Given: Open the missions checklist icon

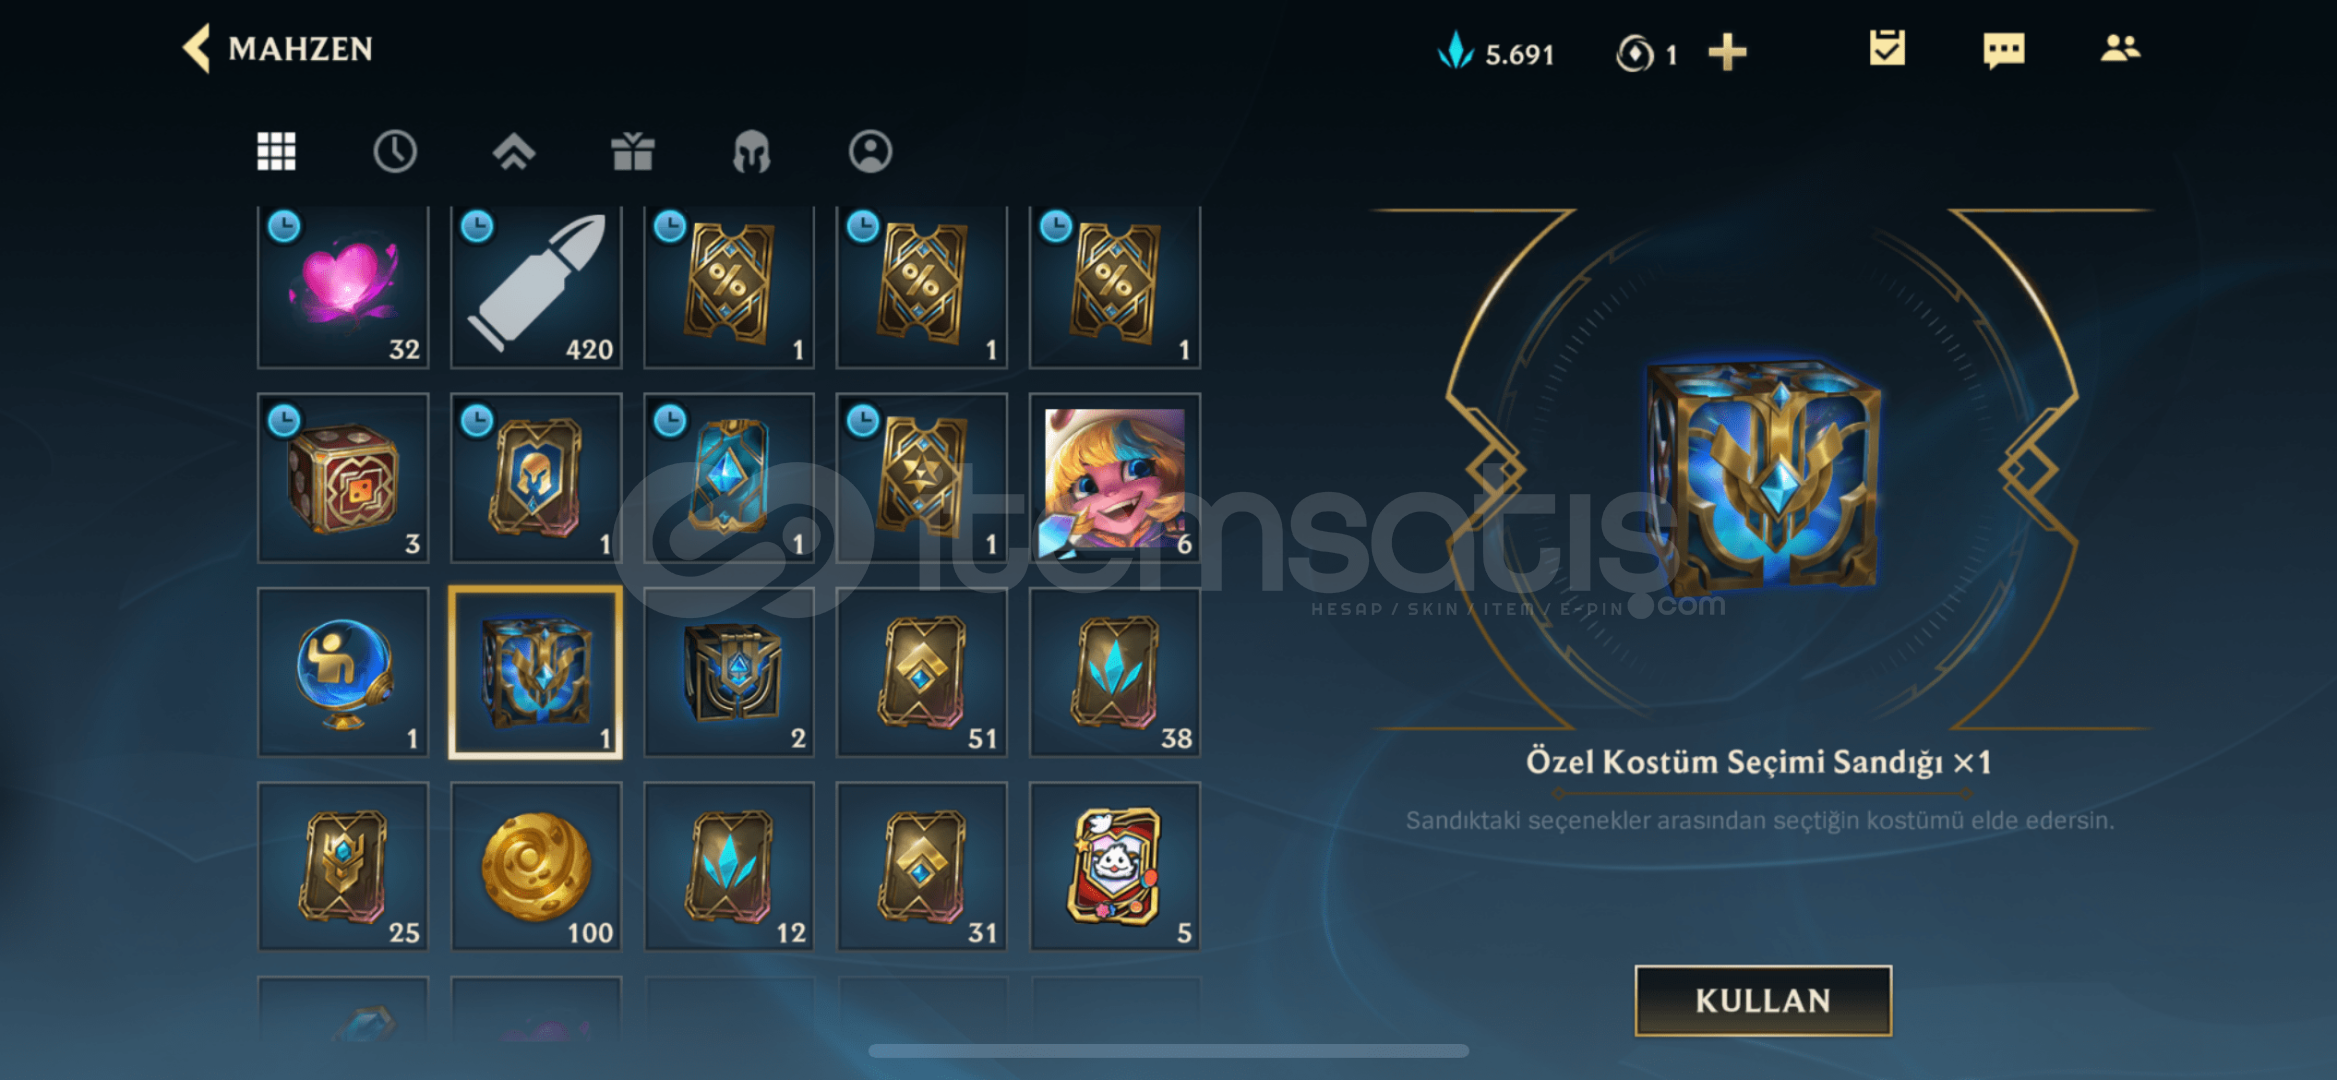Looking at the screenshot, I should click(x=1886, y=48).
